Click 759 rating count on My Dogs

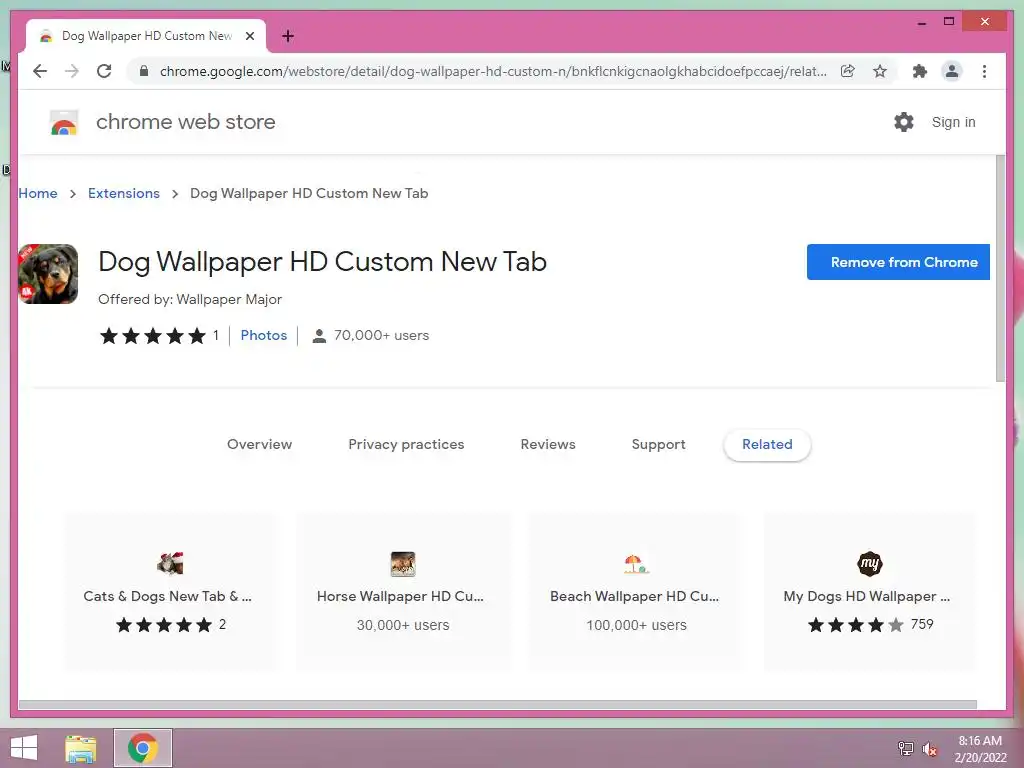pos(922,624)
